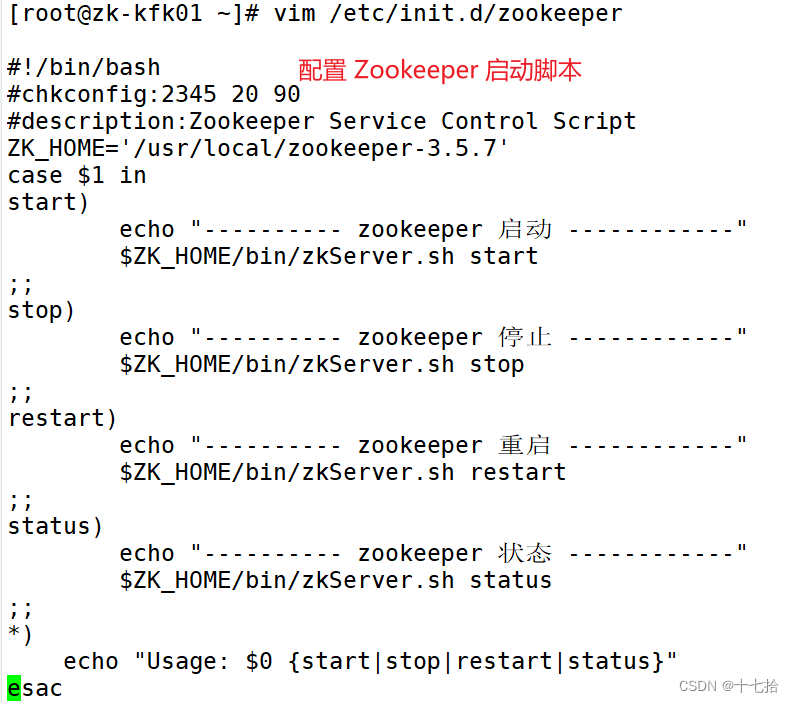Click the zkServer.sh stop command line
The height and width of the screenshot is (703, 794).
[322, 365]
